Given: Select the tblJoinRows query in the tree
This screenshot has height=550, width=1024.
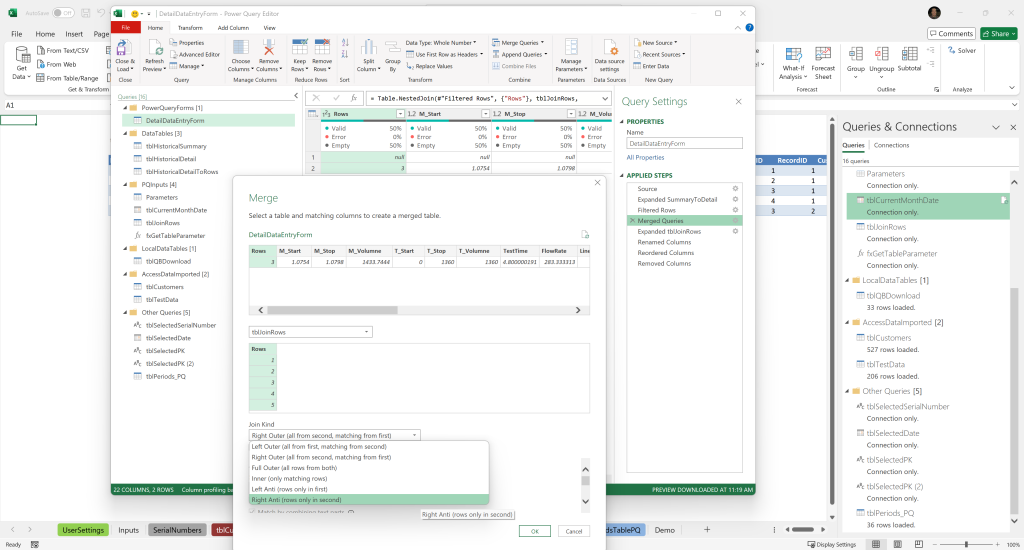Looking at the screenshot, I should 163,223.
